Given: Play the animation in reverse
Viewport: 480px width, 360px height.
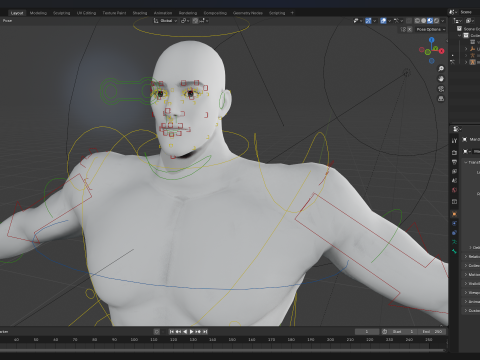Looking at the screenshot, I should pyautogui.click(x=185, y=332).
